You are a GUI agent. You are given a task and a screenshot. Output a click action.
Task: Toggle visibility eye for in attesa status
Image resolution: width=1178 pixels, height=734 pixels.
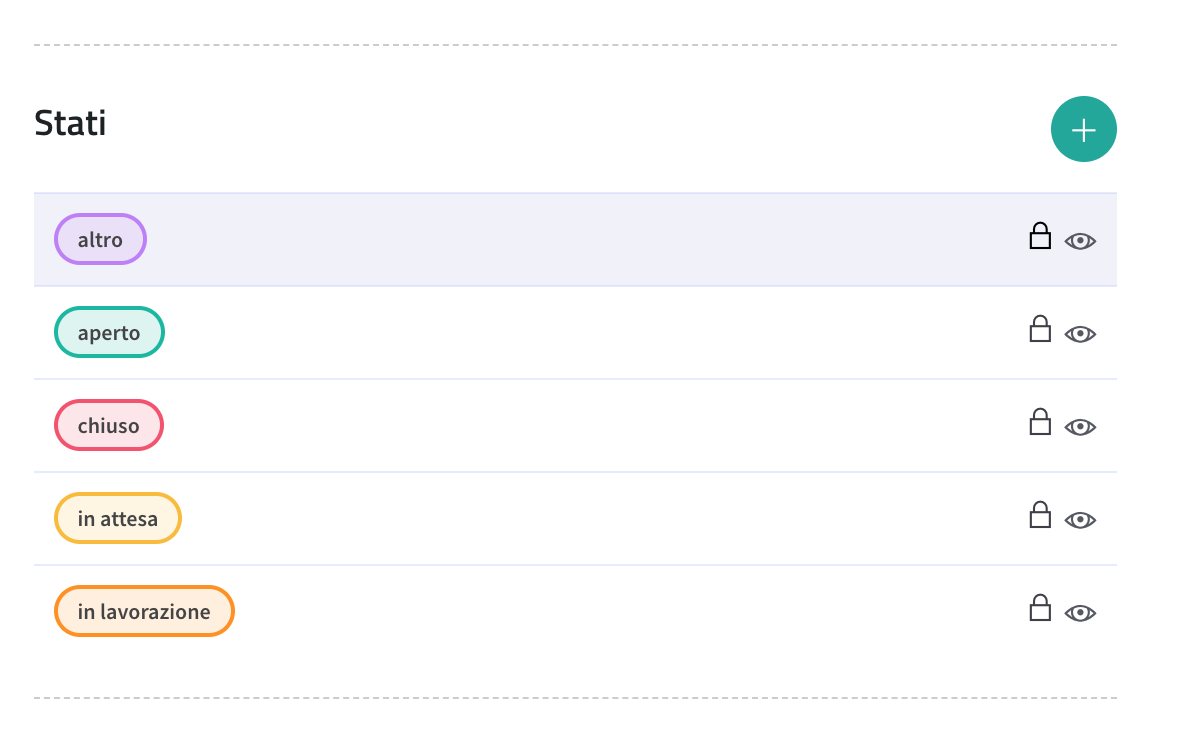tap(1080, 521)
